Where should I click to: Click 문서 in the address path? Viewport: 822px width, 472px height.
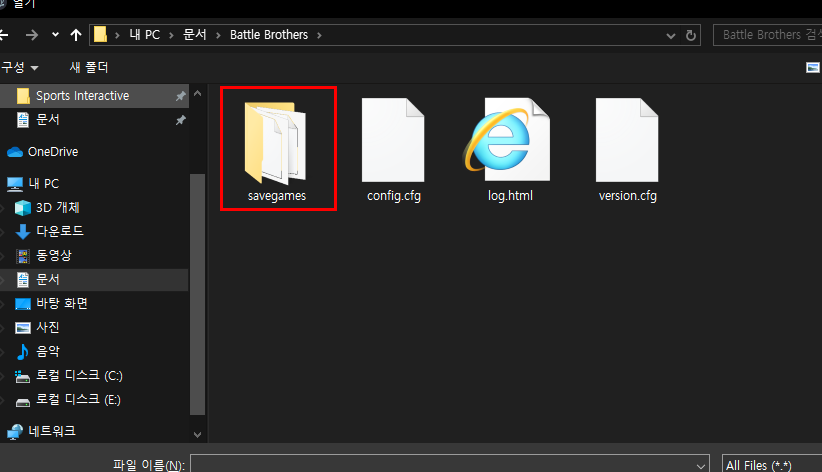(x=194, y=35)
